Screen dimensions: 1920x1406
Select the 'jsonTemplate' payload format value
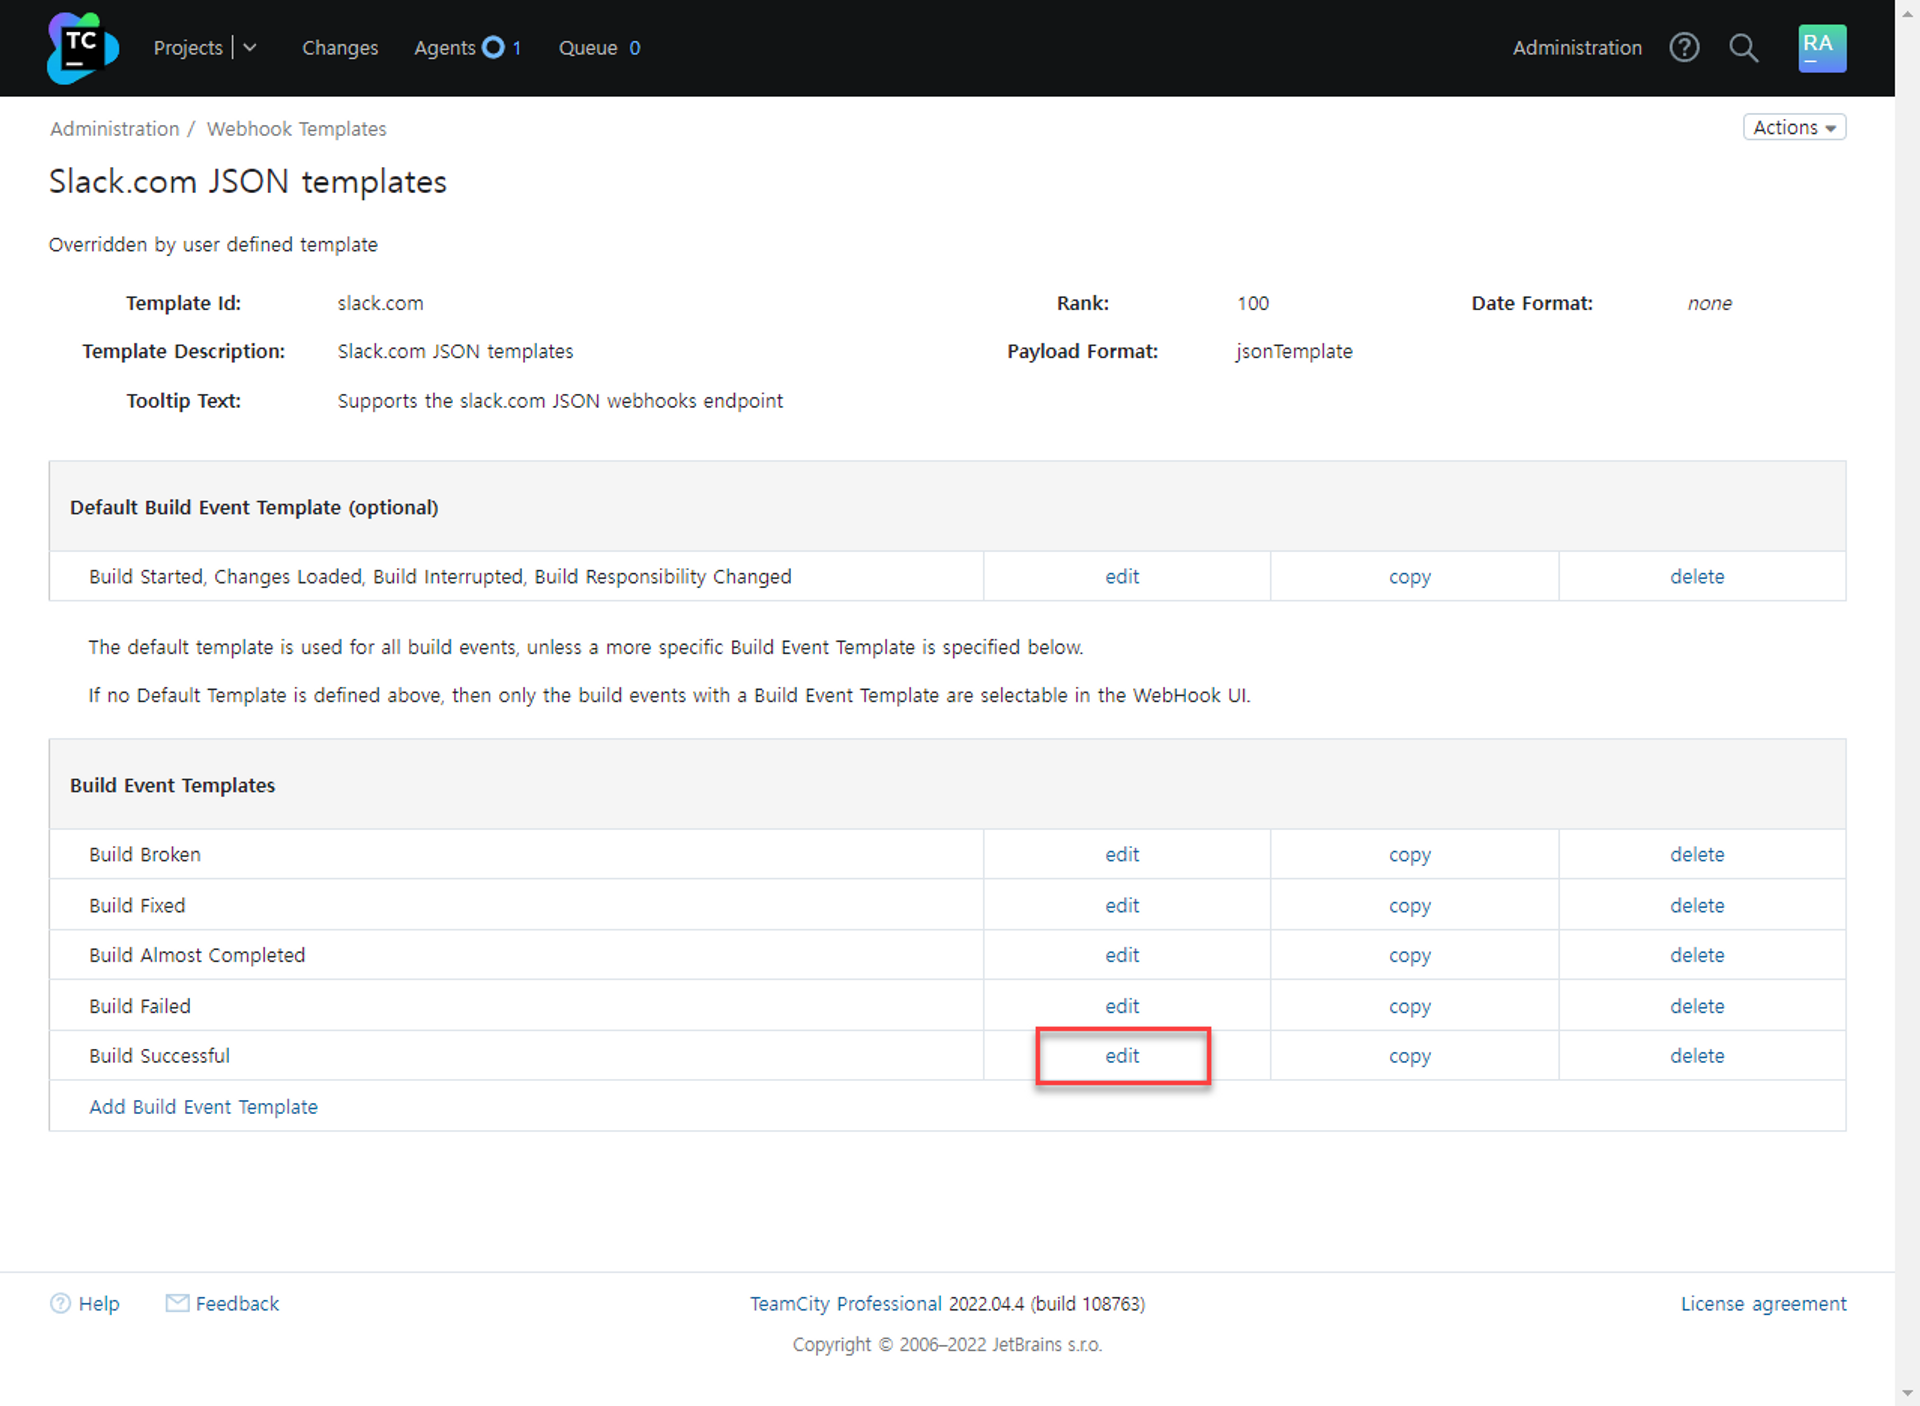[x=1294, y=351]
